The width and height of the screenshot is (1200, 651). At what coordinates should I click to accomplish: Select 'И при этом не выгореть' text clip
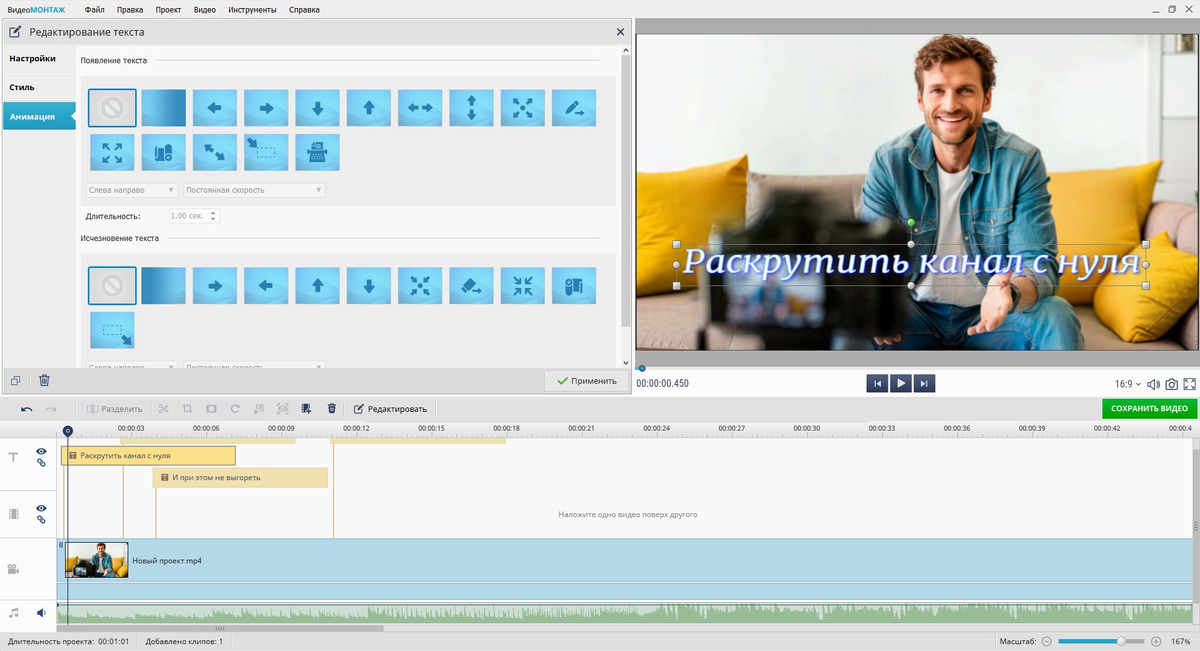tap(240, 478)
